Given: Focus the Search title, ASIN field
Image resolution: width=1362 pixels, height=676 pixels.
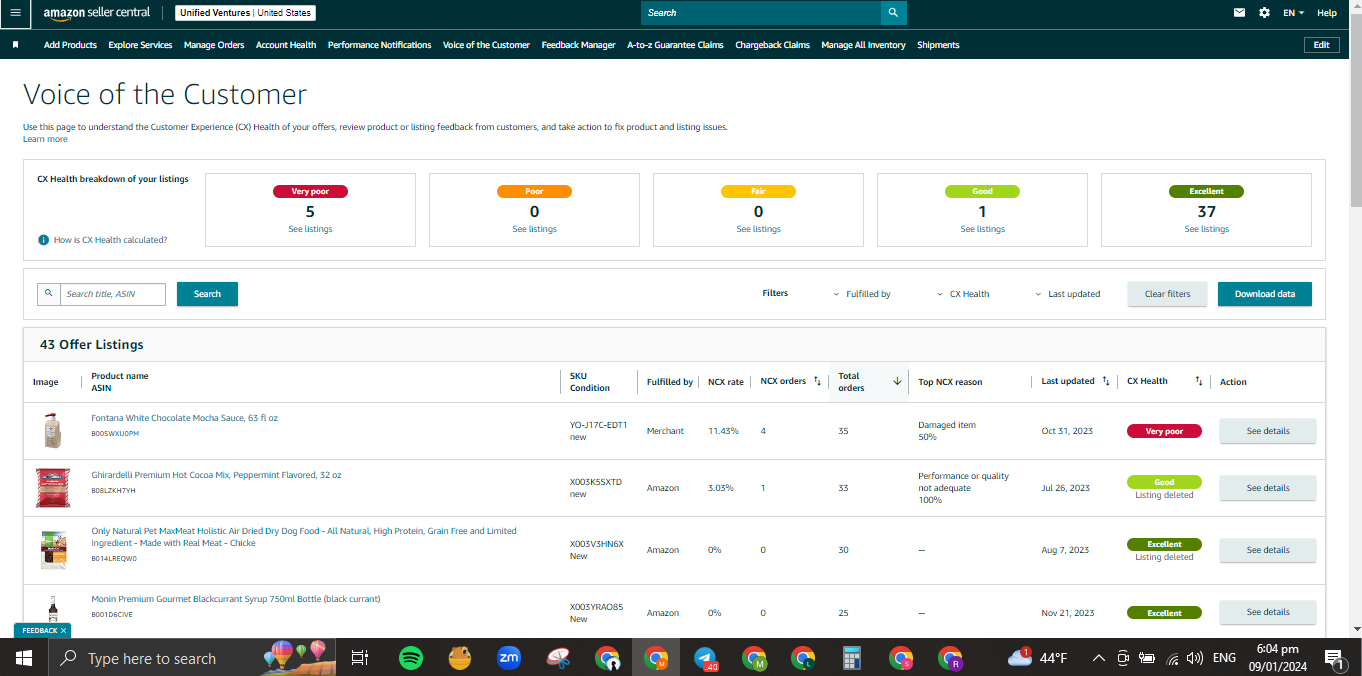Looking at the screenshot, I should pos(112,294).
